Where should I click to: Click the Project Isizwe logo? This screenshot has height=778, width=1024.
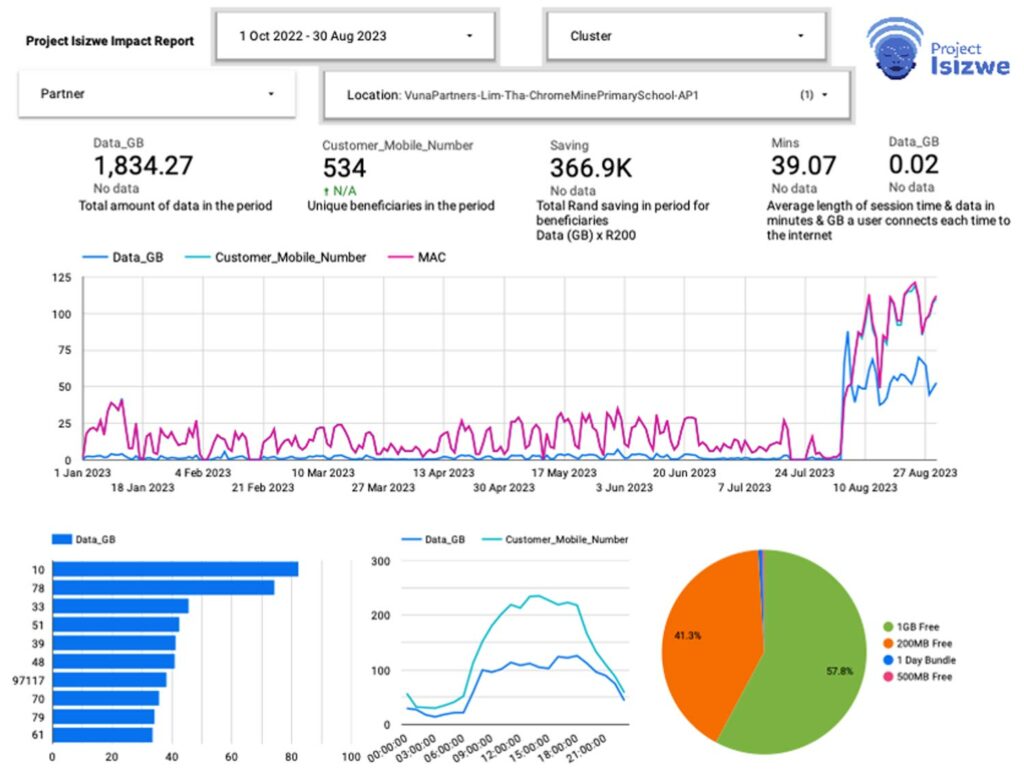[938, 50]
